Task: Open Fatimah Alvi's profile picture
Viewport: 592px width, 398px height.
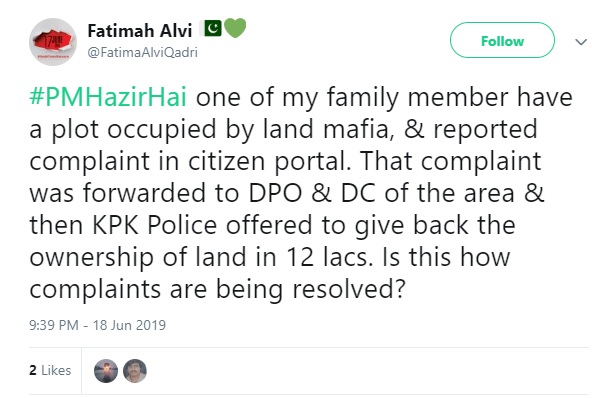Action: [53, 42]
